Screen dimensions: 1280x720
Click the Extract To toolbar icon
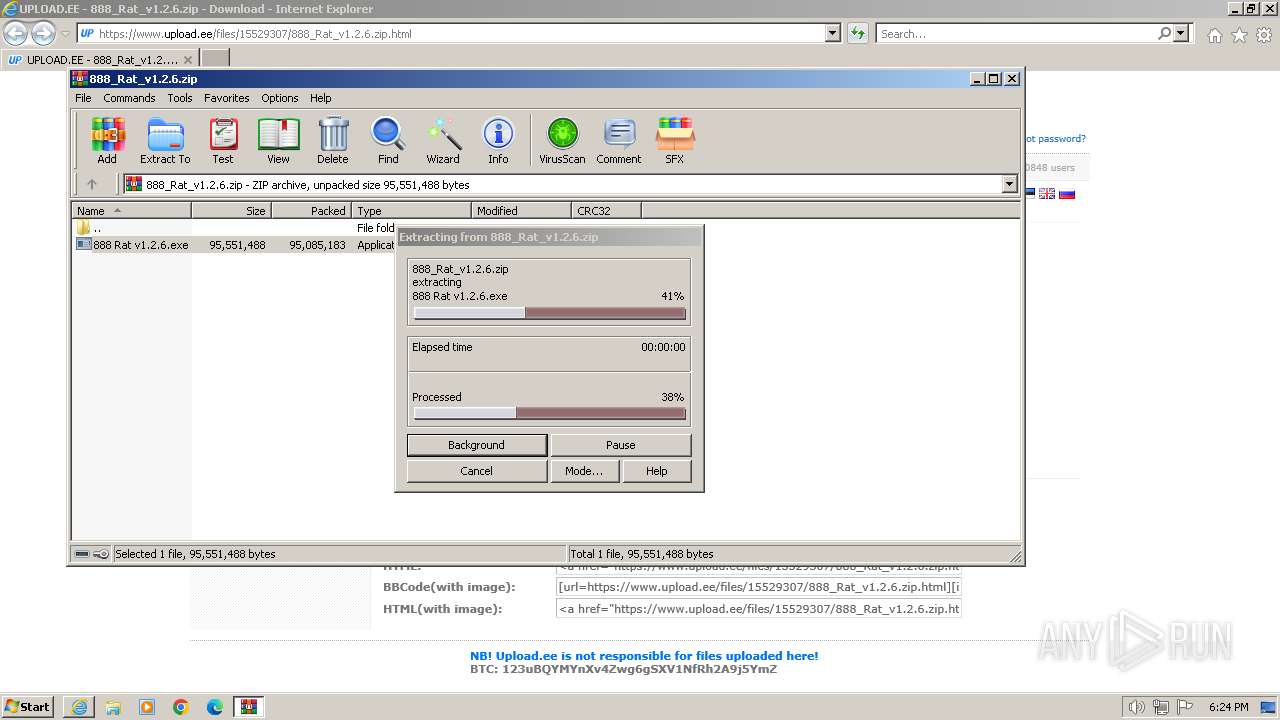(x=165, y=140)
